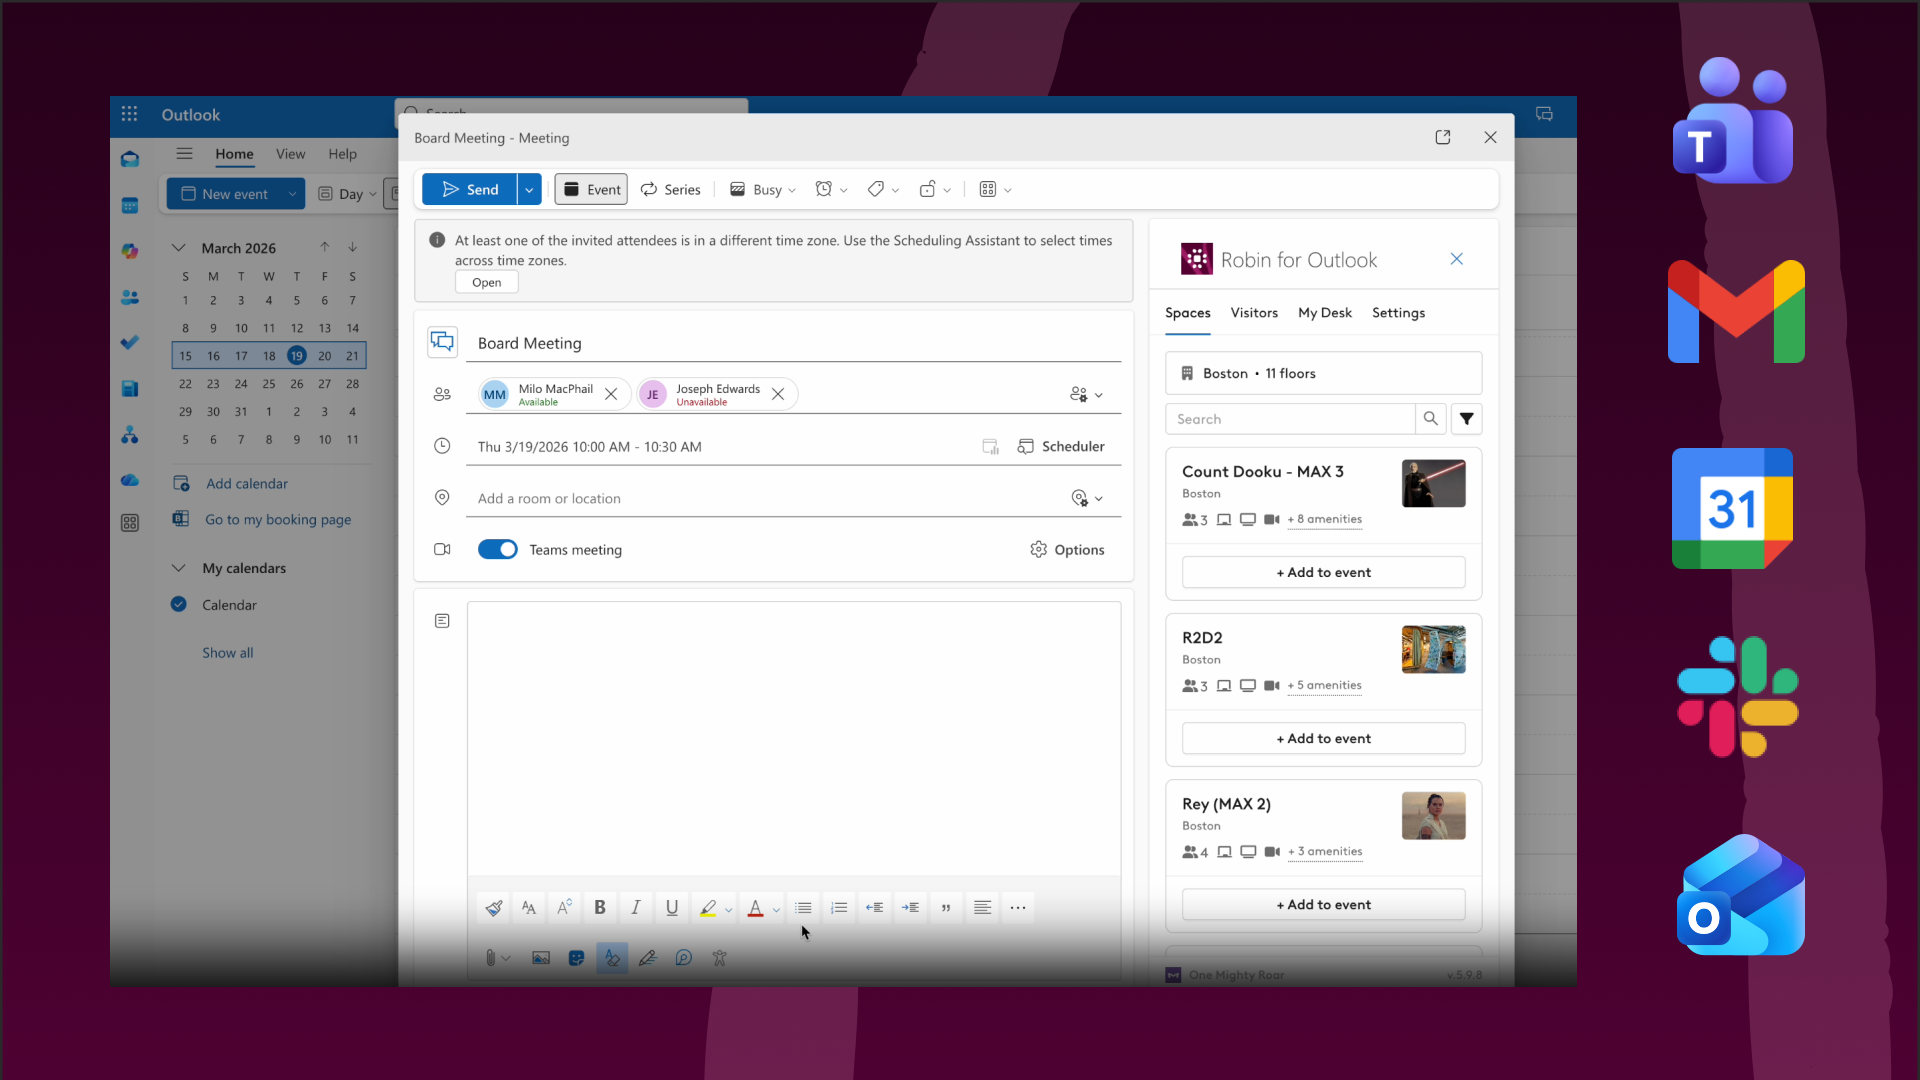The image size is (1920, 1080).
Task: Click the filter icon in Robin panel
Action: point(1466,419)
